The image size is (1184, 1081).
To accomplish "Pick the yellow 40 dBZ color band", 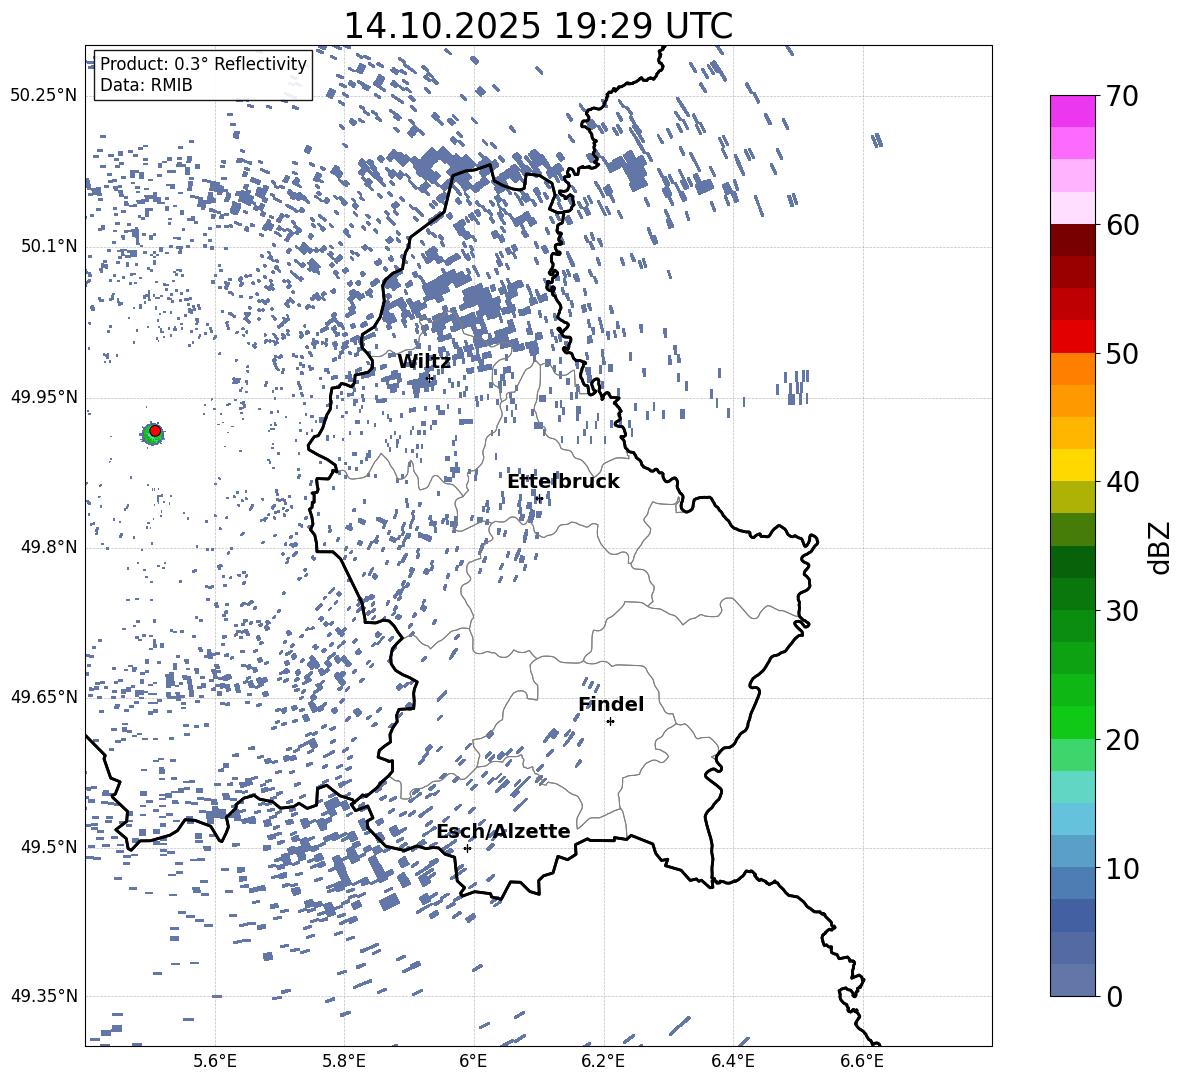I will click(1072, 465).
